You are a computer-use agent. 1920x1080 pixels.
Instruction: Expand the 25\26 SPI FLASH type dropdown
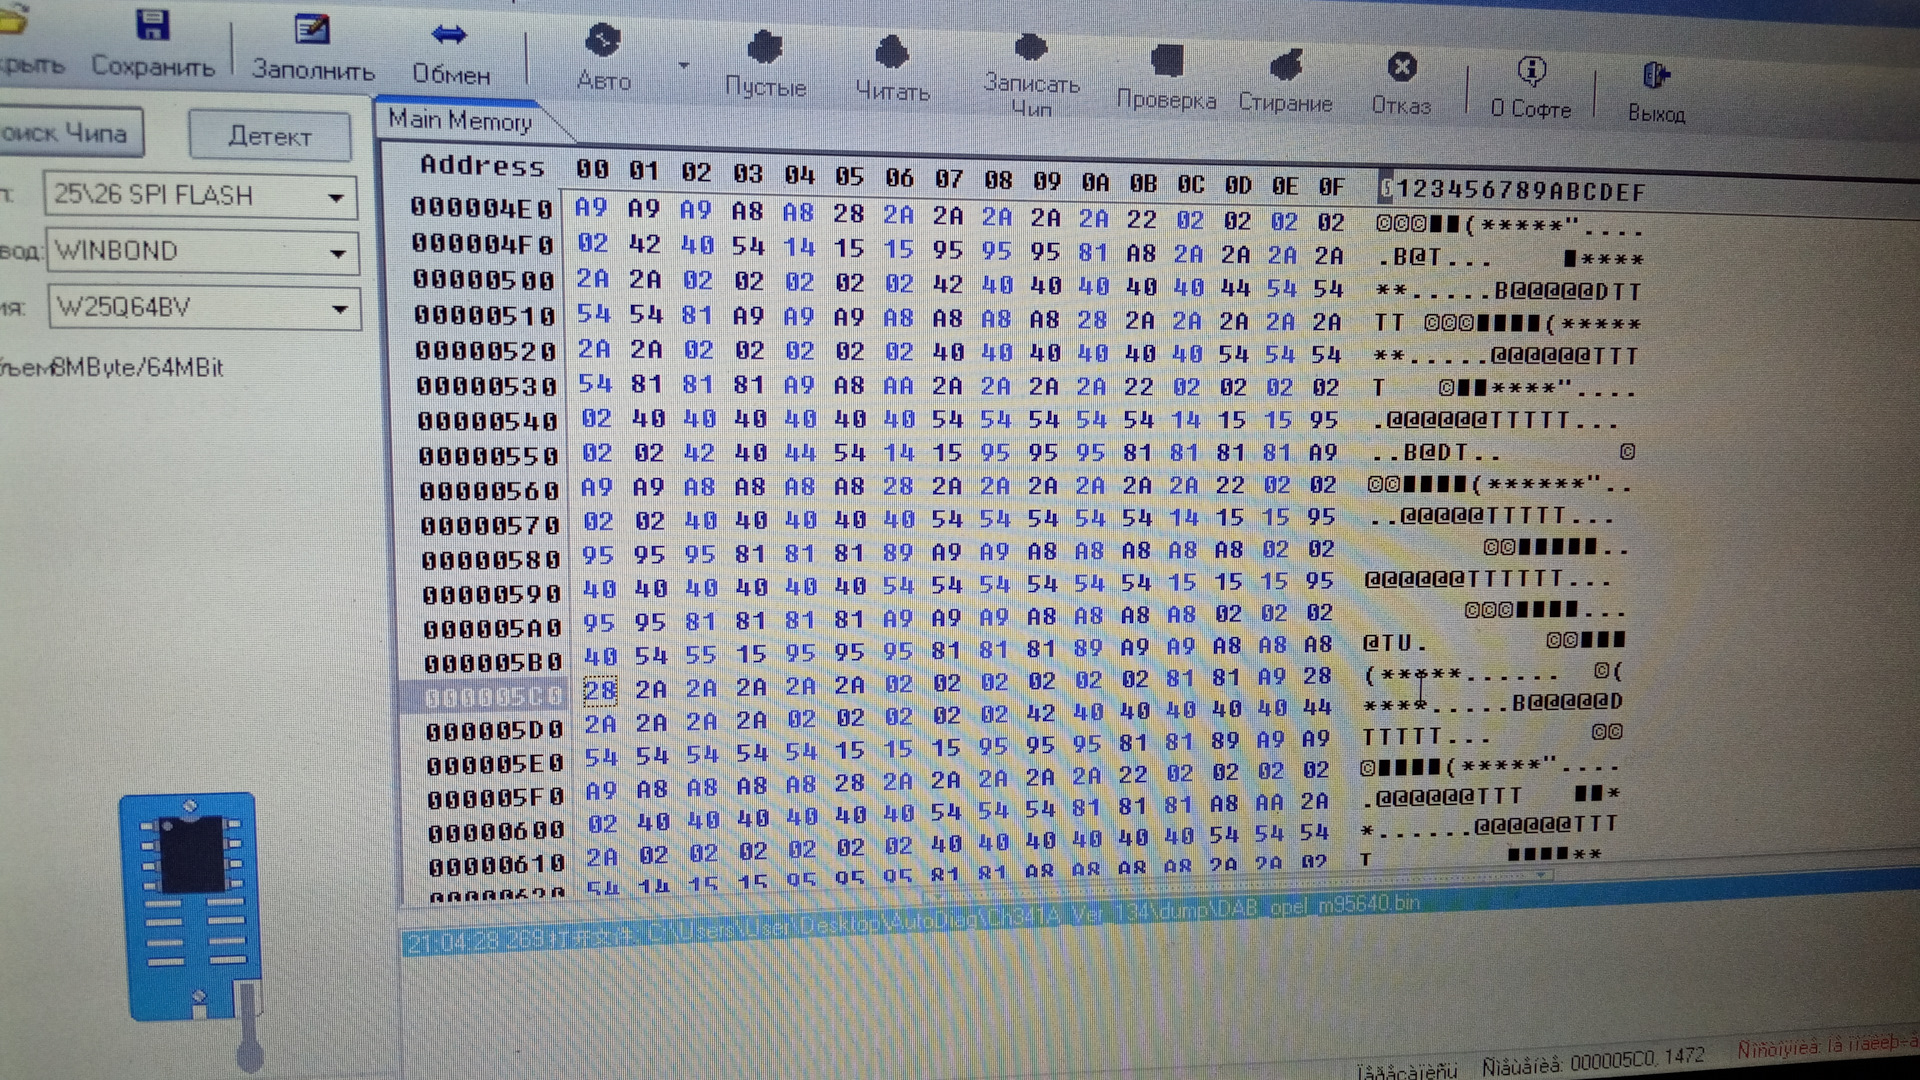(x=337, y=197)
